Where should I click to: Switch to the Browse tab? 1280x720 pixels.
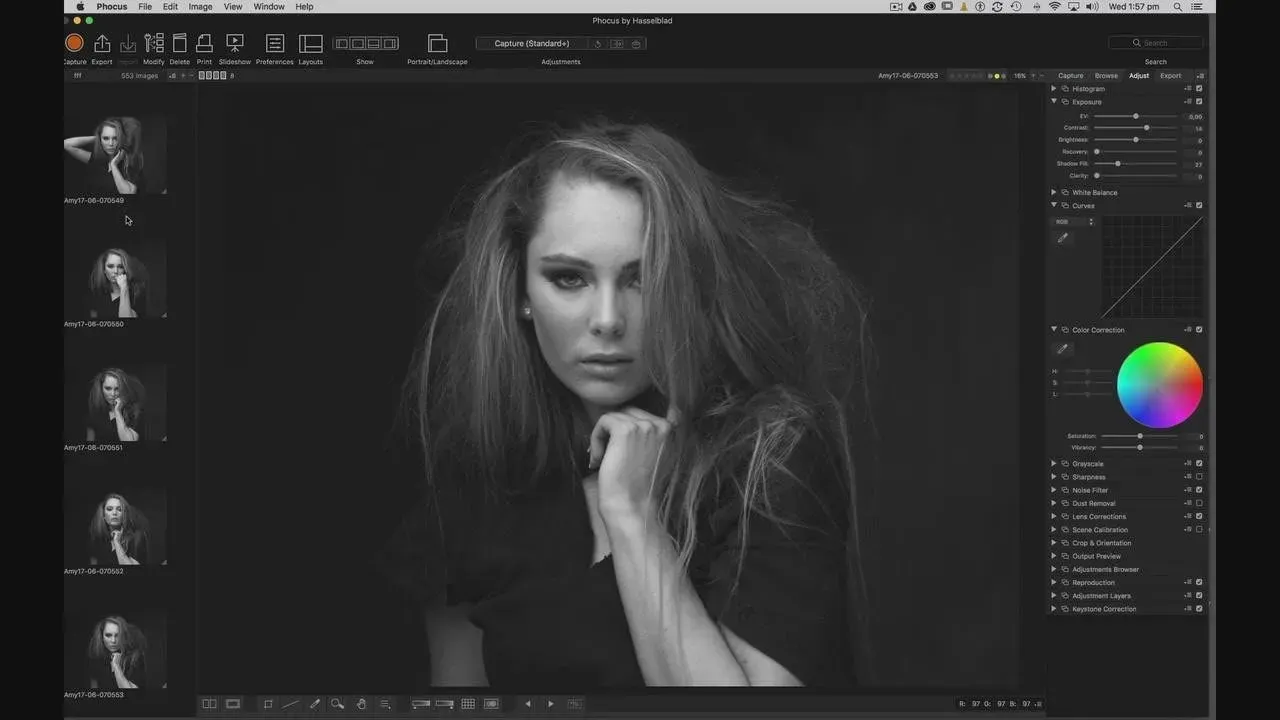click(x=1106, y=76)
